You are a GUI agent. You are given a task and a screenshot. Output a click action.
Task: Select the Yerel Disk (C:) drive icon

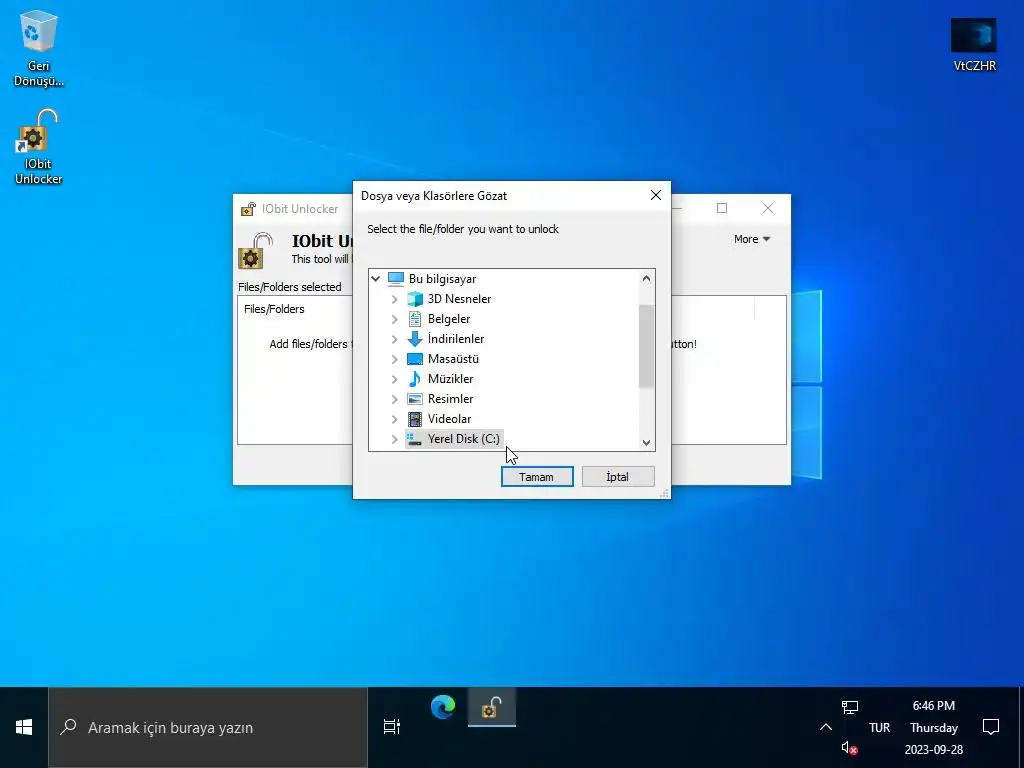pyautogui.click(x=413, y=439)
